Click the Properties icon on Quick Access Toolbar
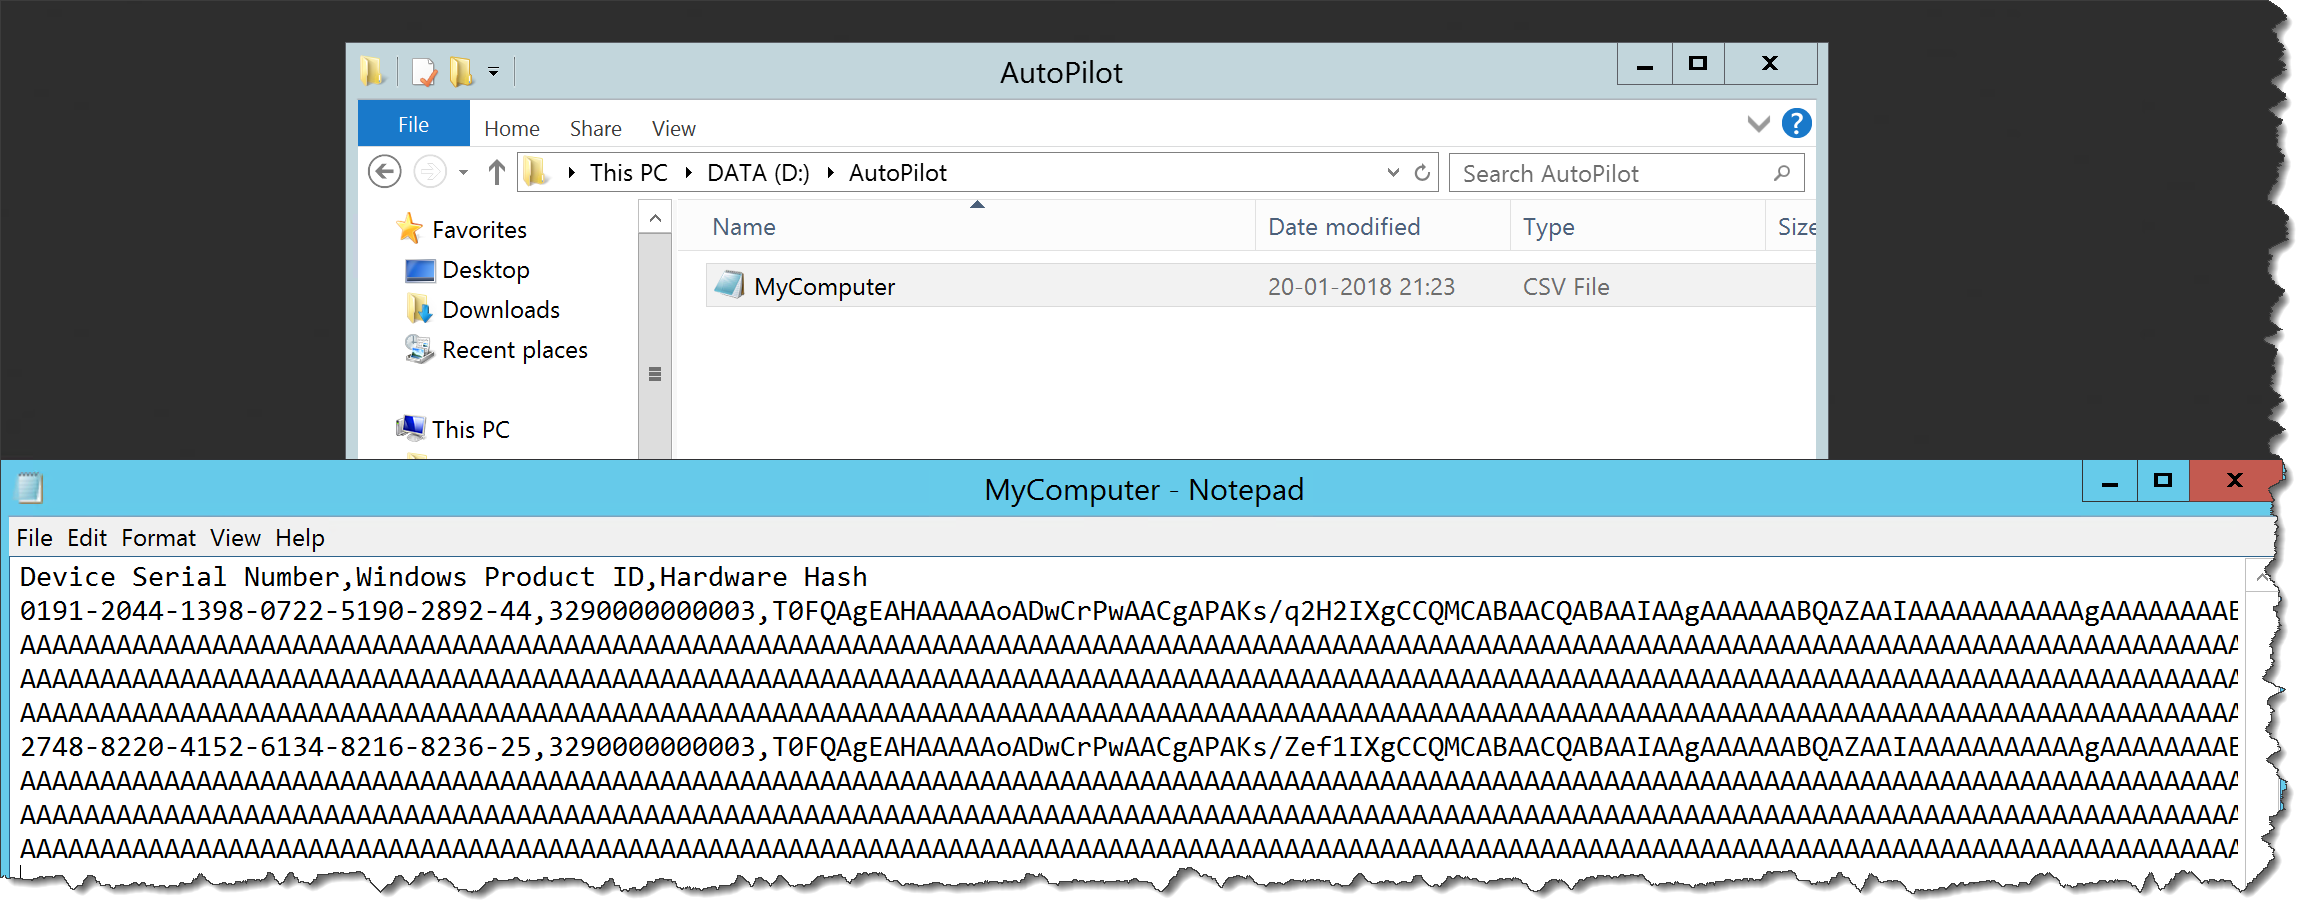The height and width of the screenshot is (915, 2310). (423, 71)
